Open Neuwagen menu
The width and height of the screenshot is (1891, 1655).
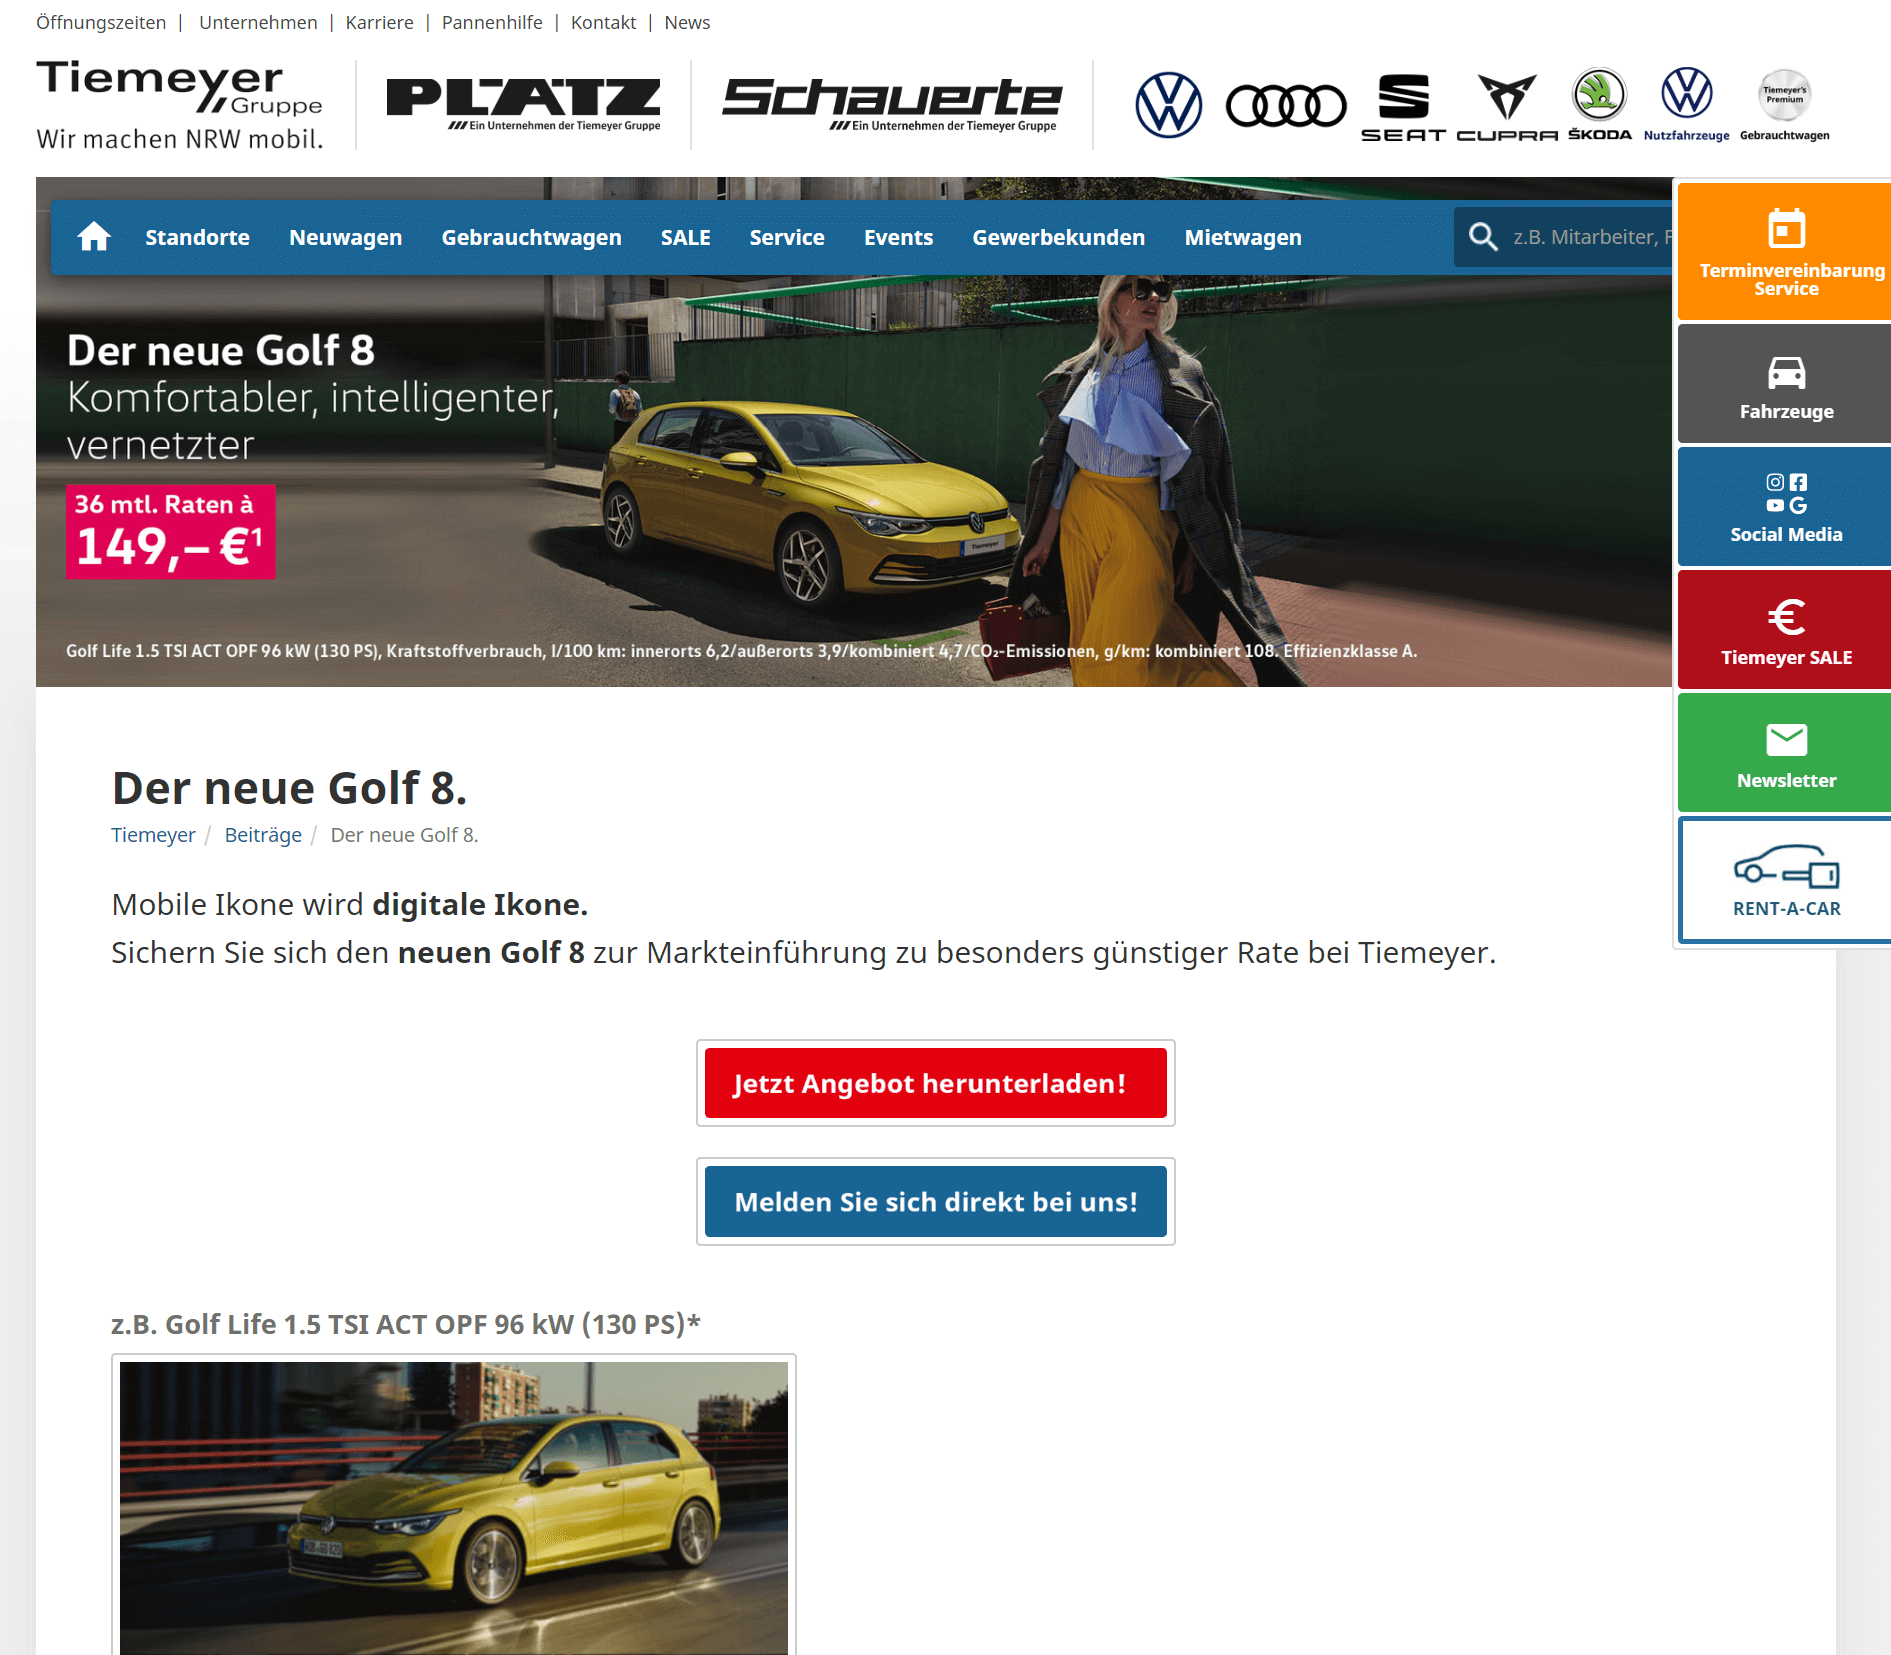click(x=345, y=237)
